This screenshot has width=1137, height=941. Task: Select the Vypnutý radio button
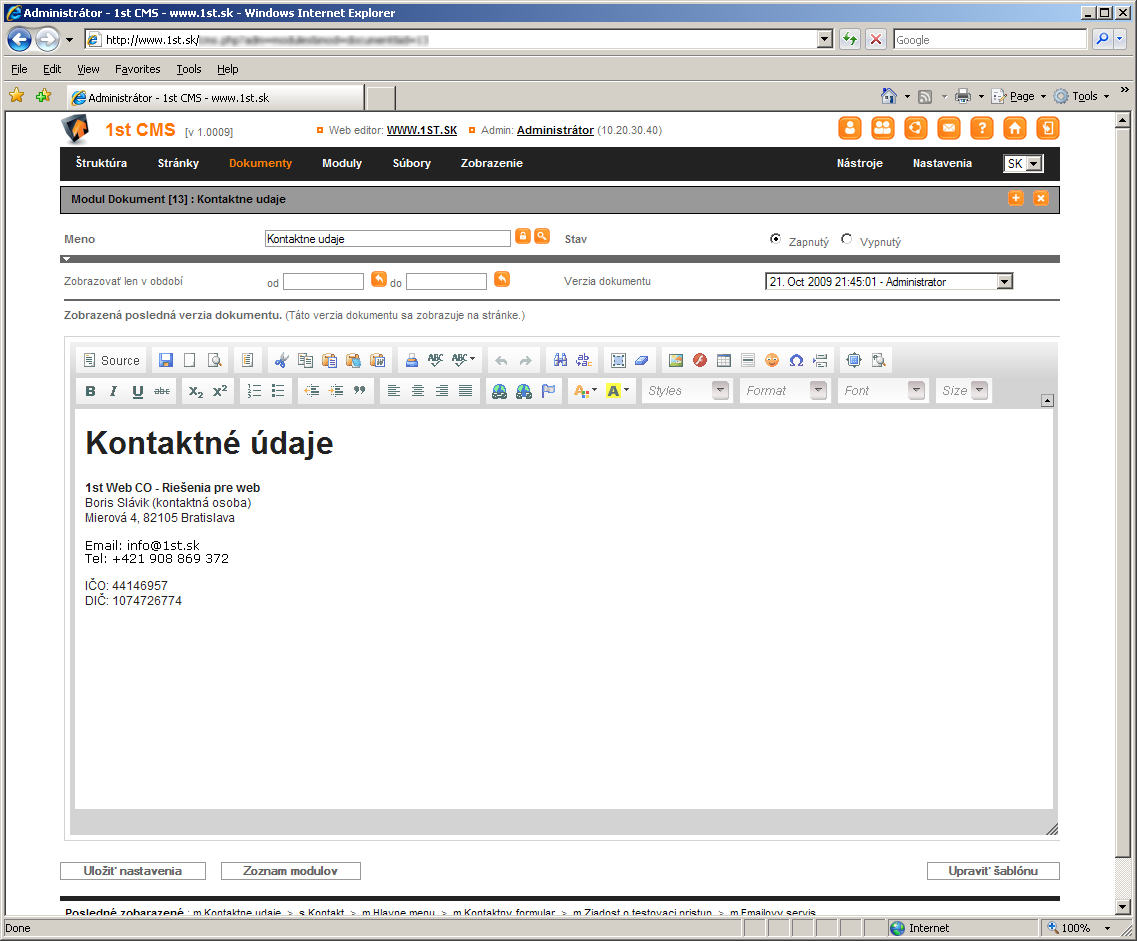(x=846, y=239)
